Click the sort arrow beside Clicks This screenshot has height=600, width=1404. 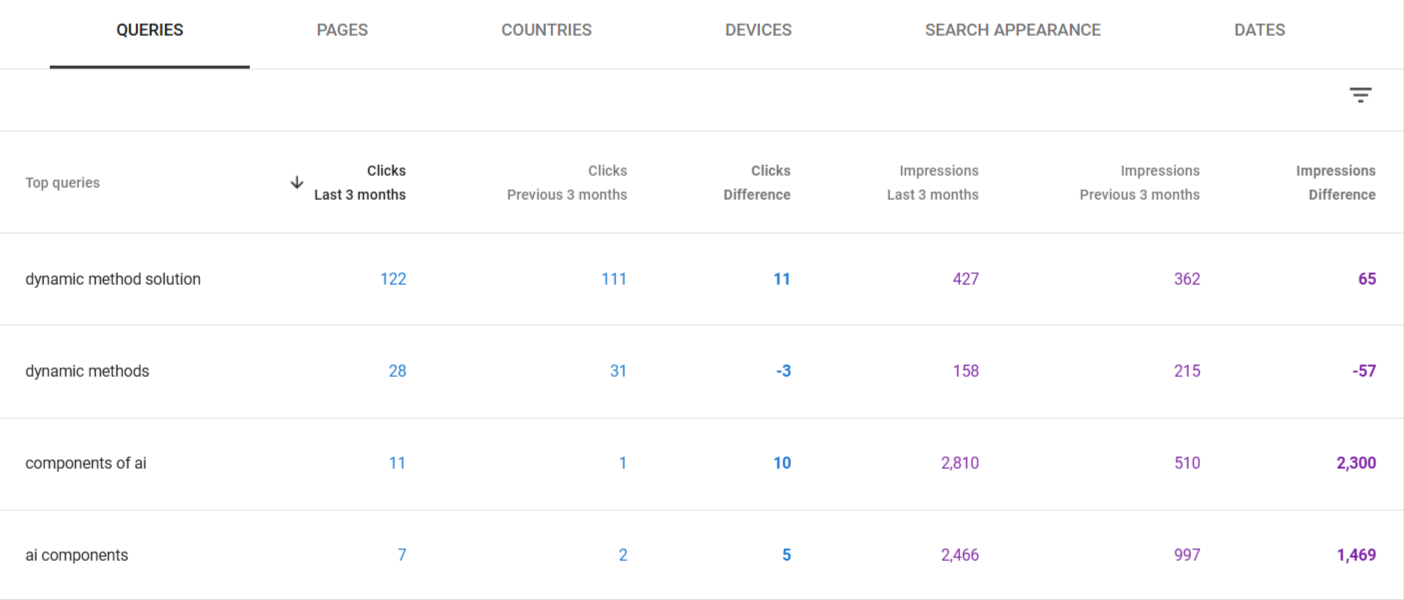click(x=297, y=182)
